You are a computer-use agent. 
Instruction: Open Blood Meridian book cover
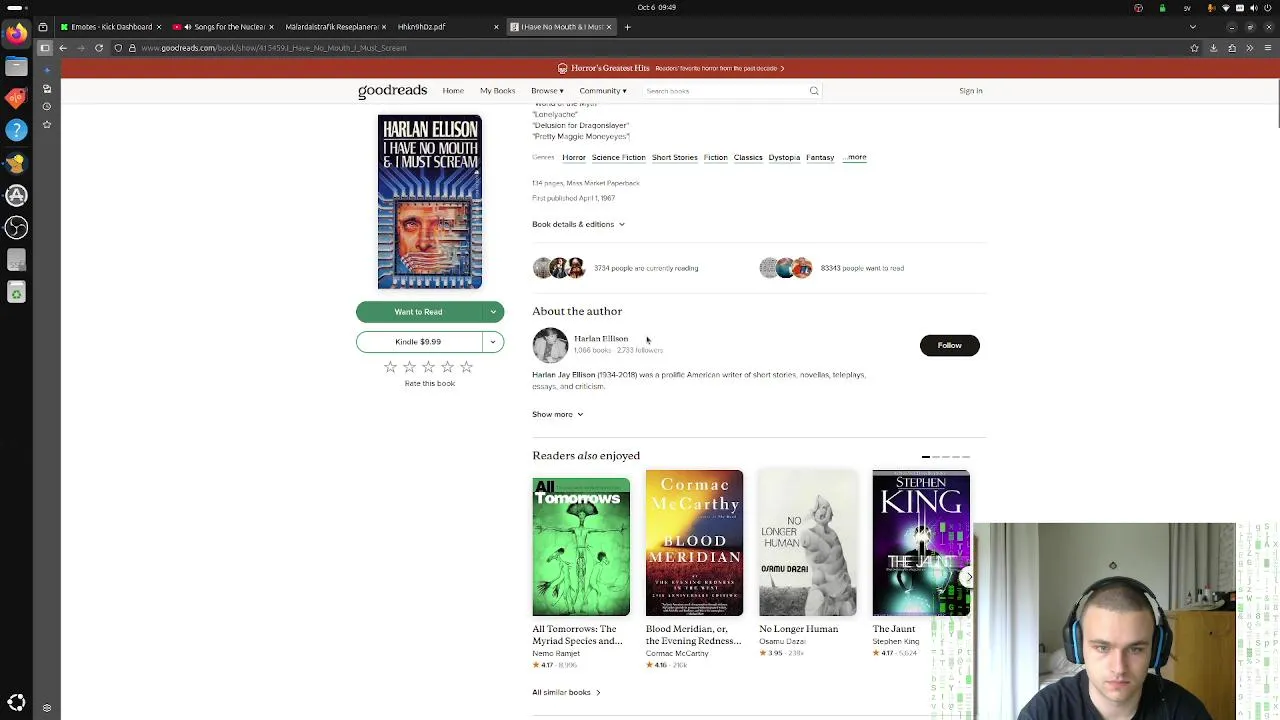(x=694, y=543)
